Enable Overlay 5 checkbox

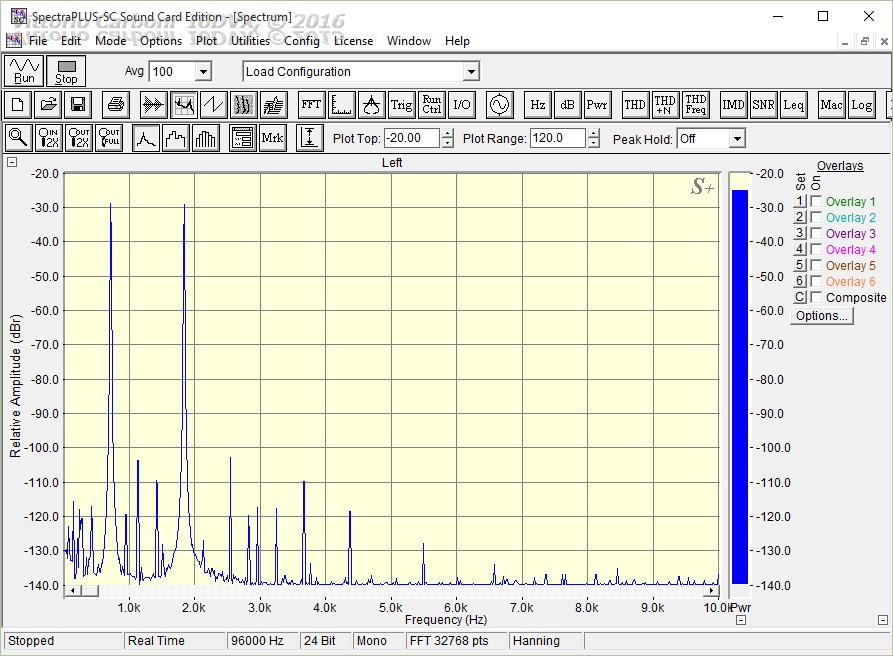pos(816,265)
